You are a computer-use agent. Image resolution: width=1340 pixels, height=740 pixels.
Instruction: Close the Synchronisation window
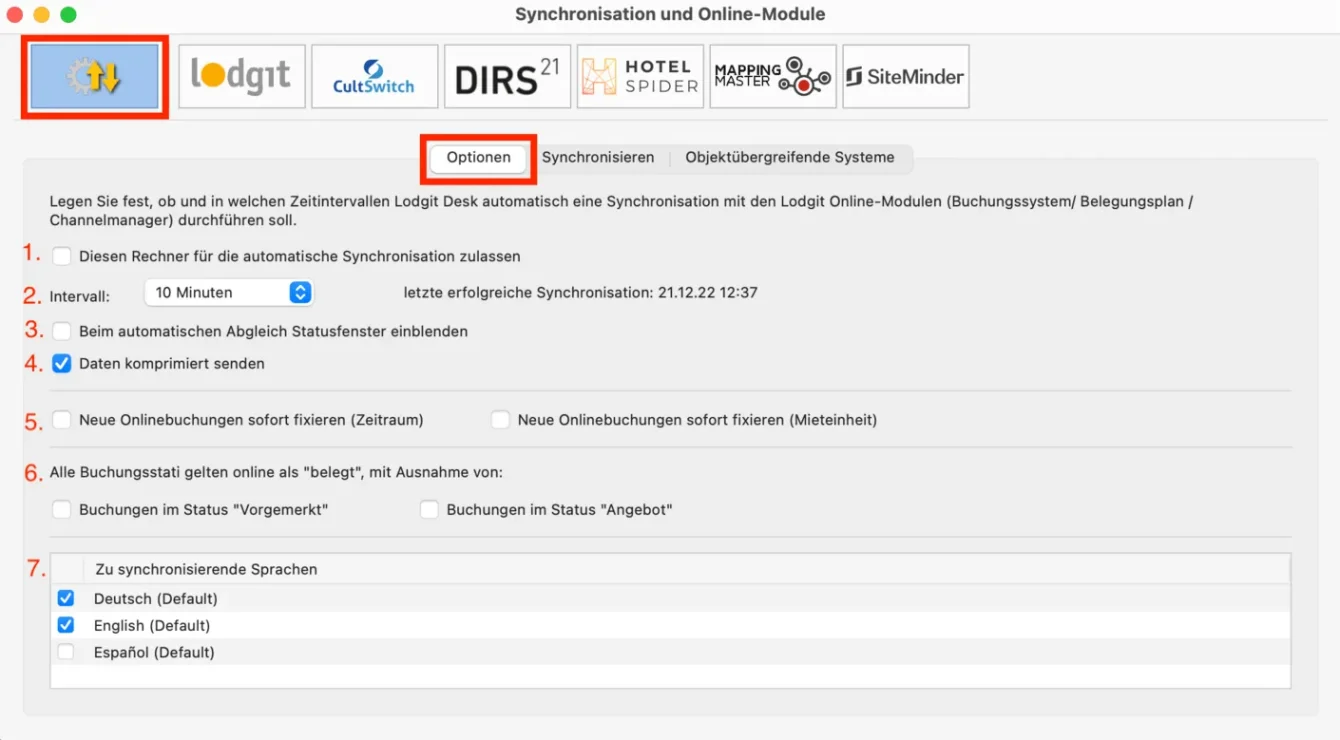(x=15, y=15)
